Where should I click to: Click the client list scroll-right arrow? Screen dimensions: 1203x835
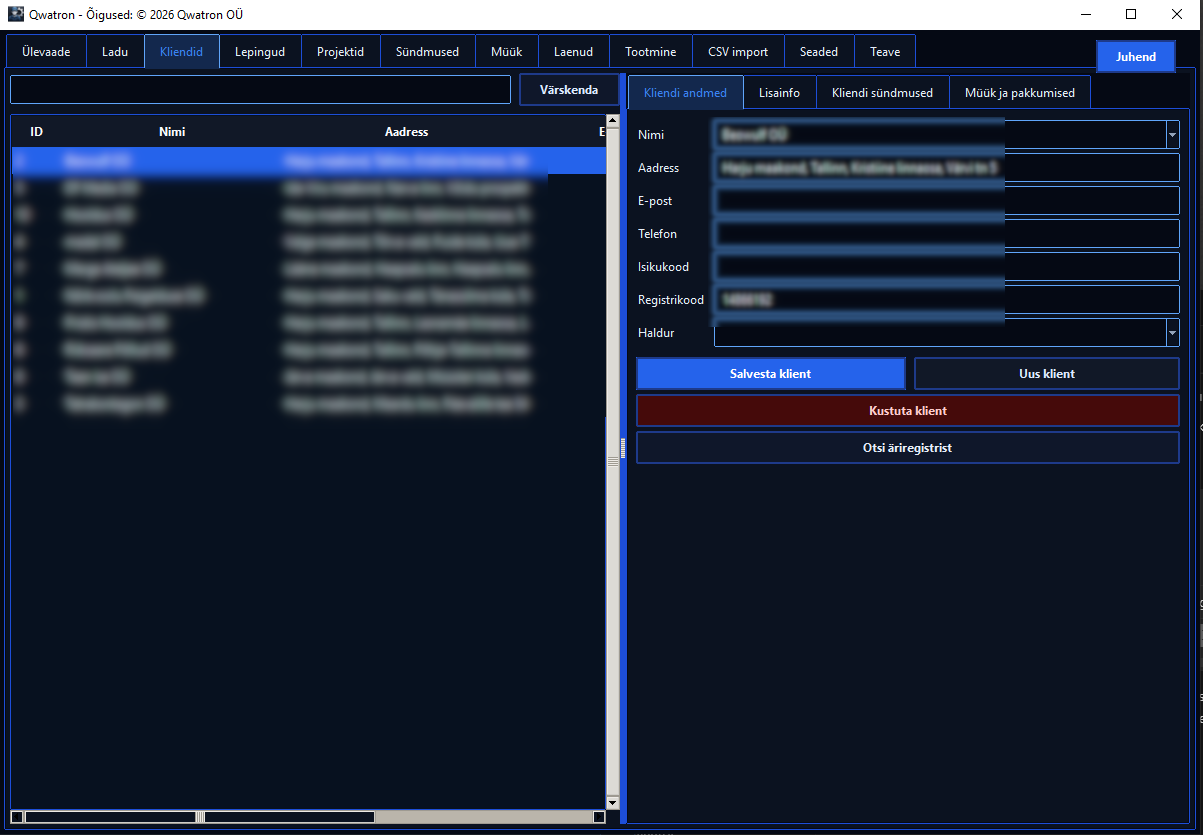click(599, 817)
